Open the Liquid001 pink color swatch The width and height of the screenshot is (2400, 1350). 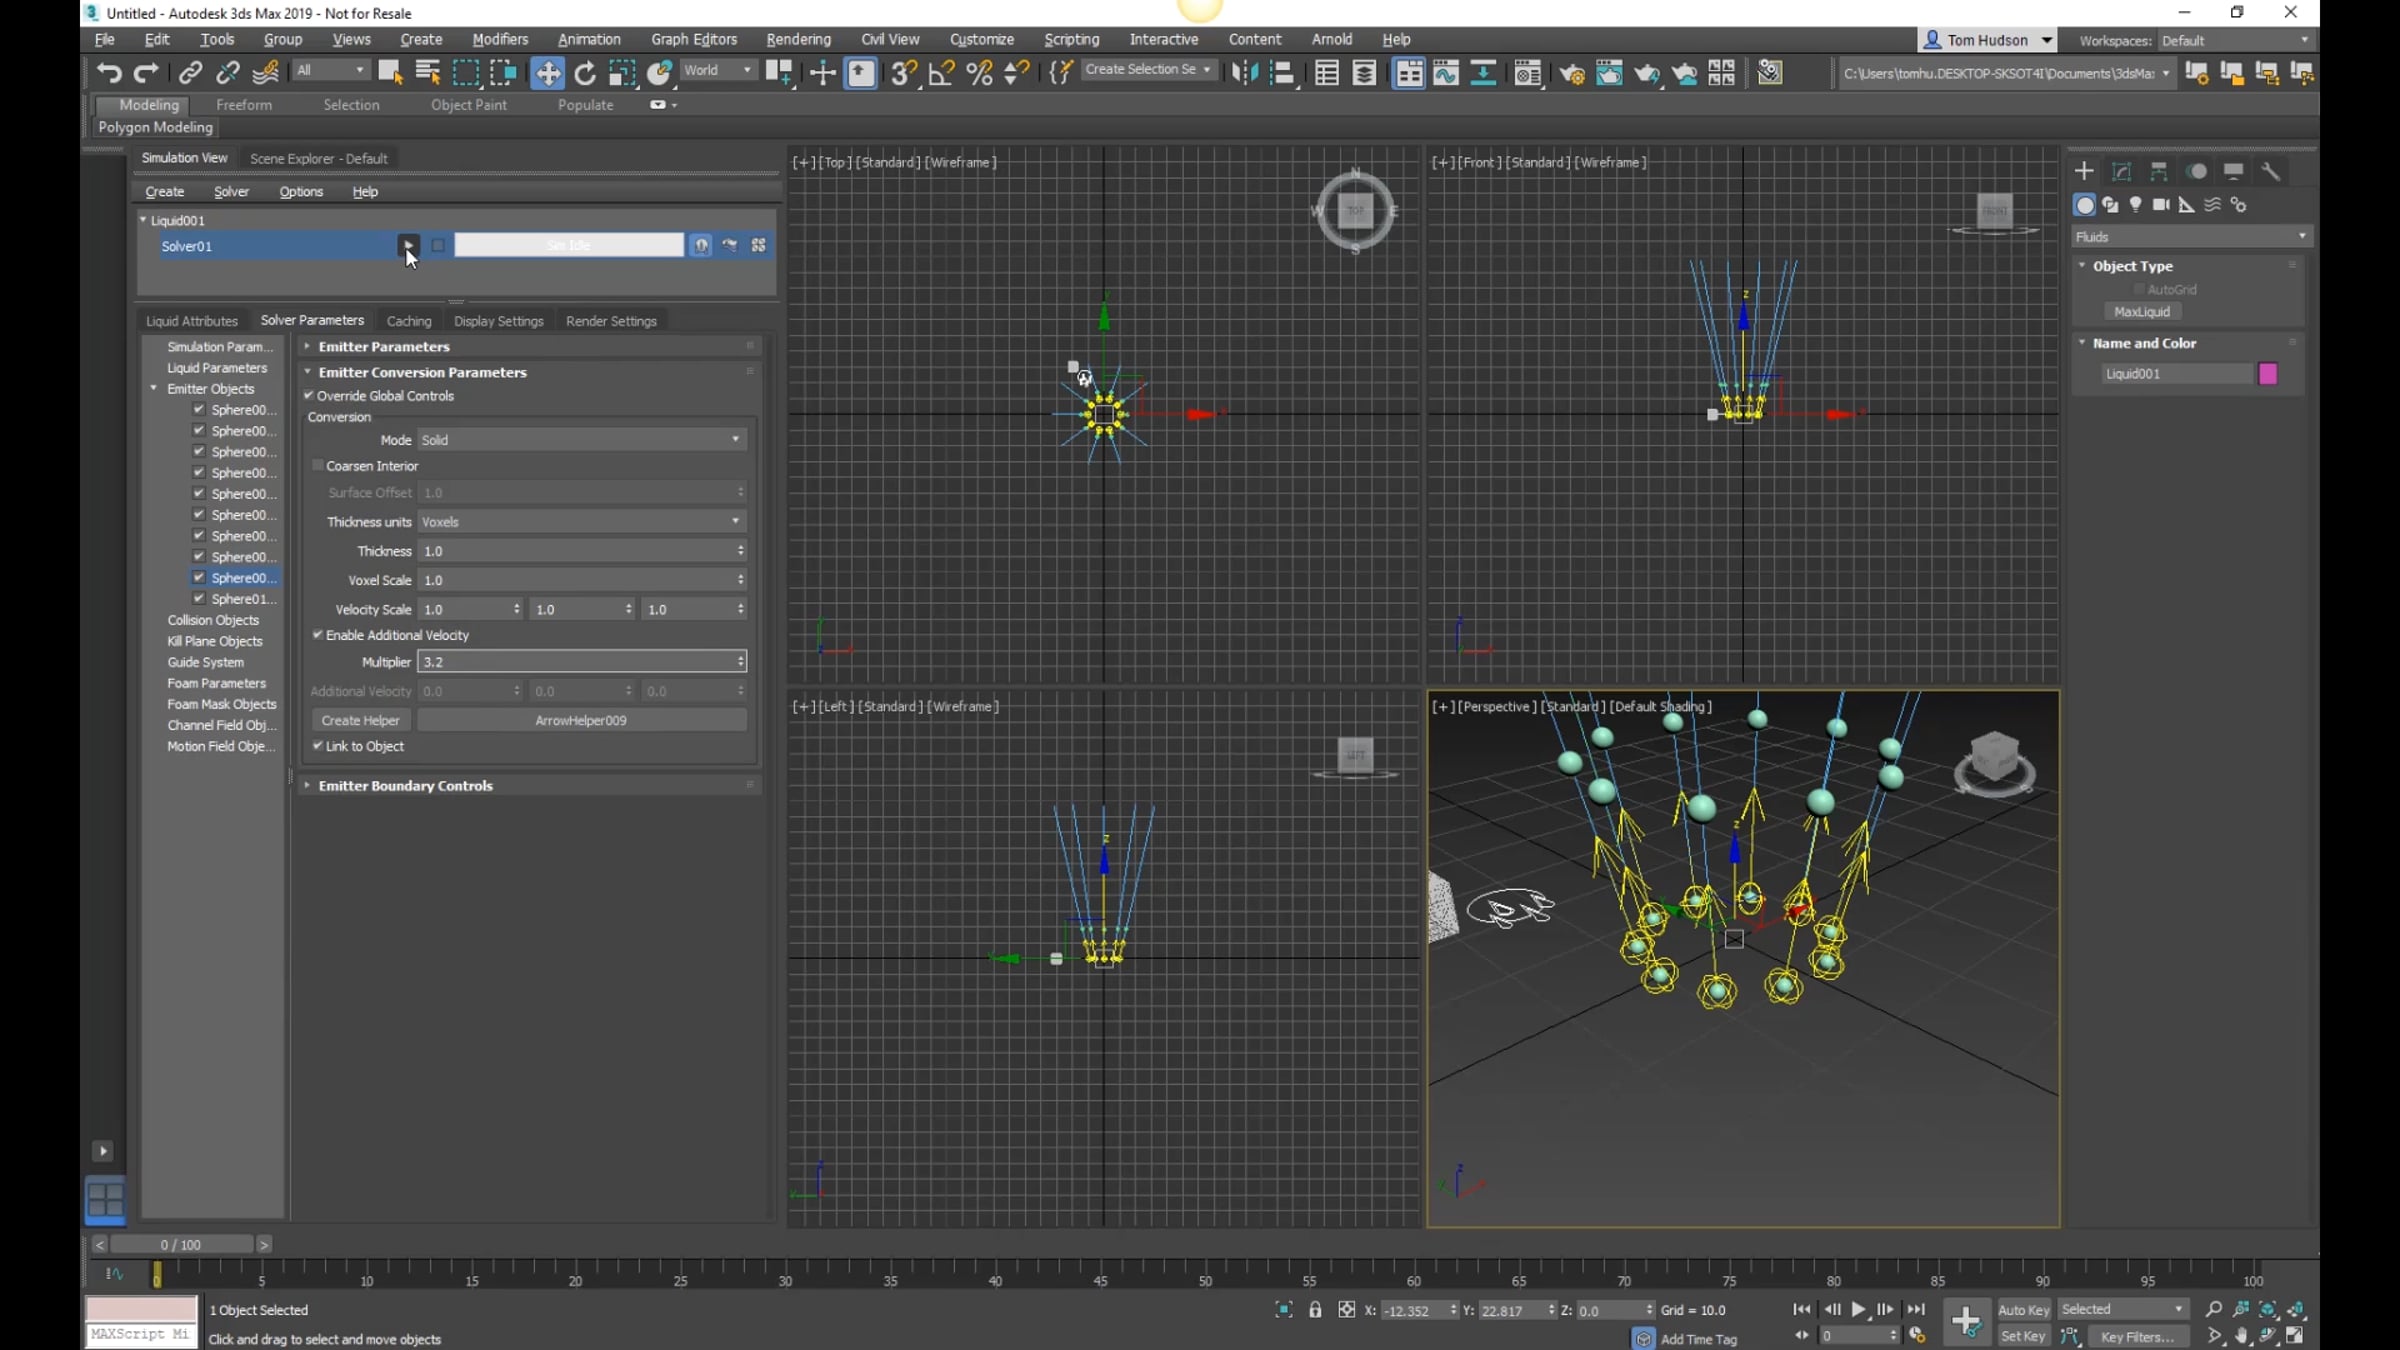2267,374
